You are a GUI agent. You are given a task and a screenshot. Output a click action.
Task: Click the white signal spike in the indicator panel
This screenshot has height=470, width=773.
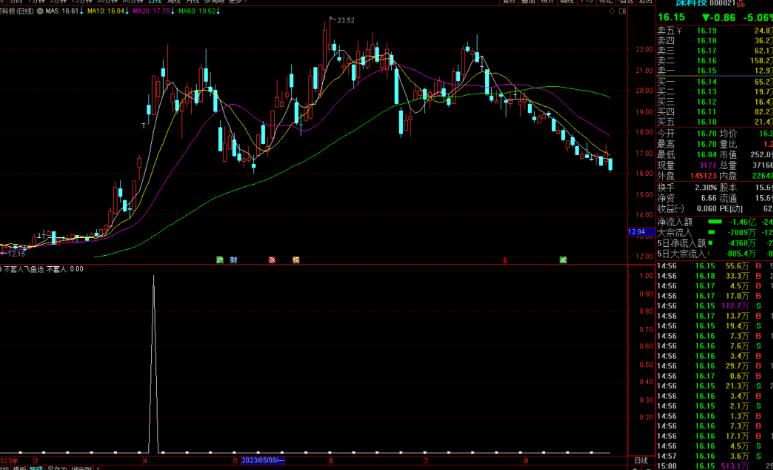tap(154, 364)
